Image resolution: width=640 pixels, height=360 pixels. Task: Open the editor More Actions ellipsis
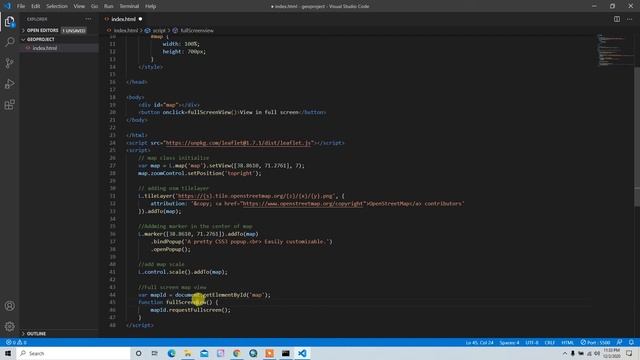pyautogui.click(x=629, y=19)
